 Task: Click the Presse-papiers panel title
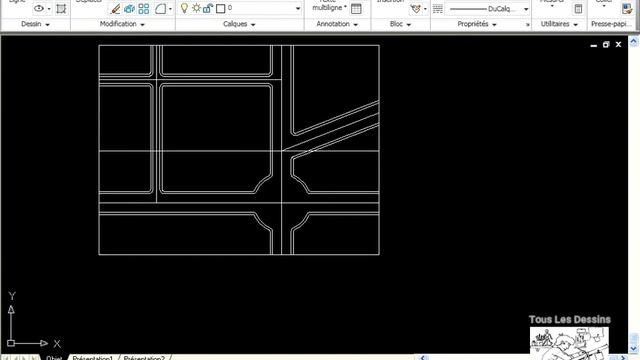[611, 24]
